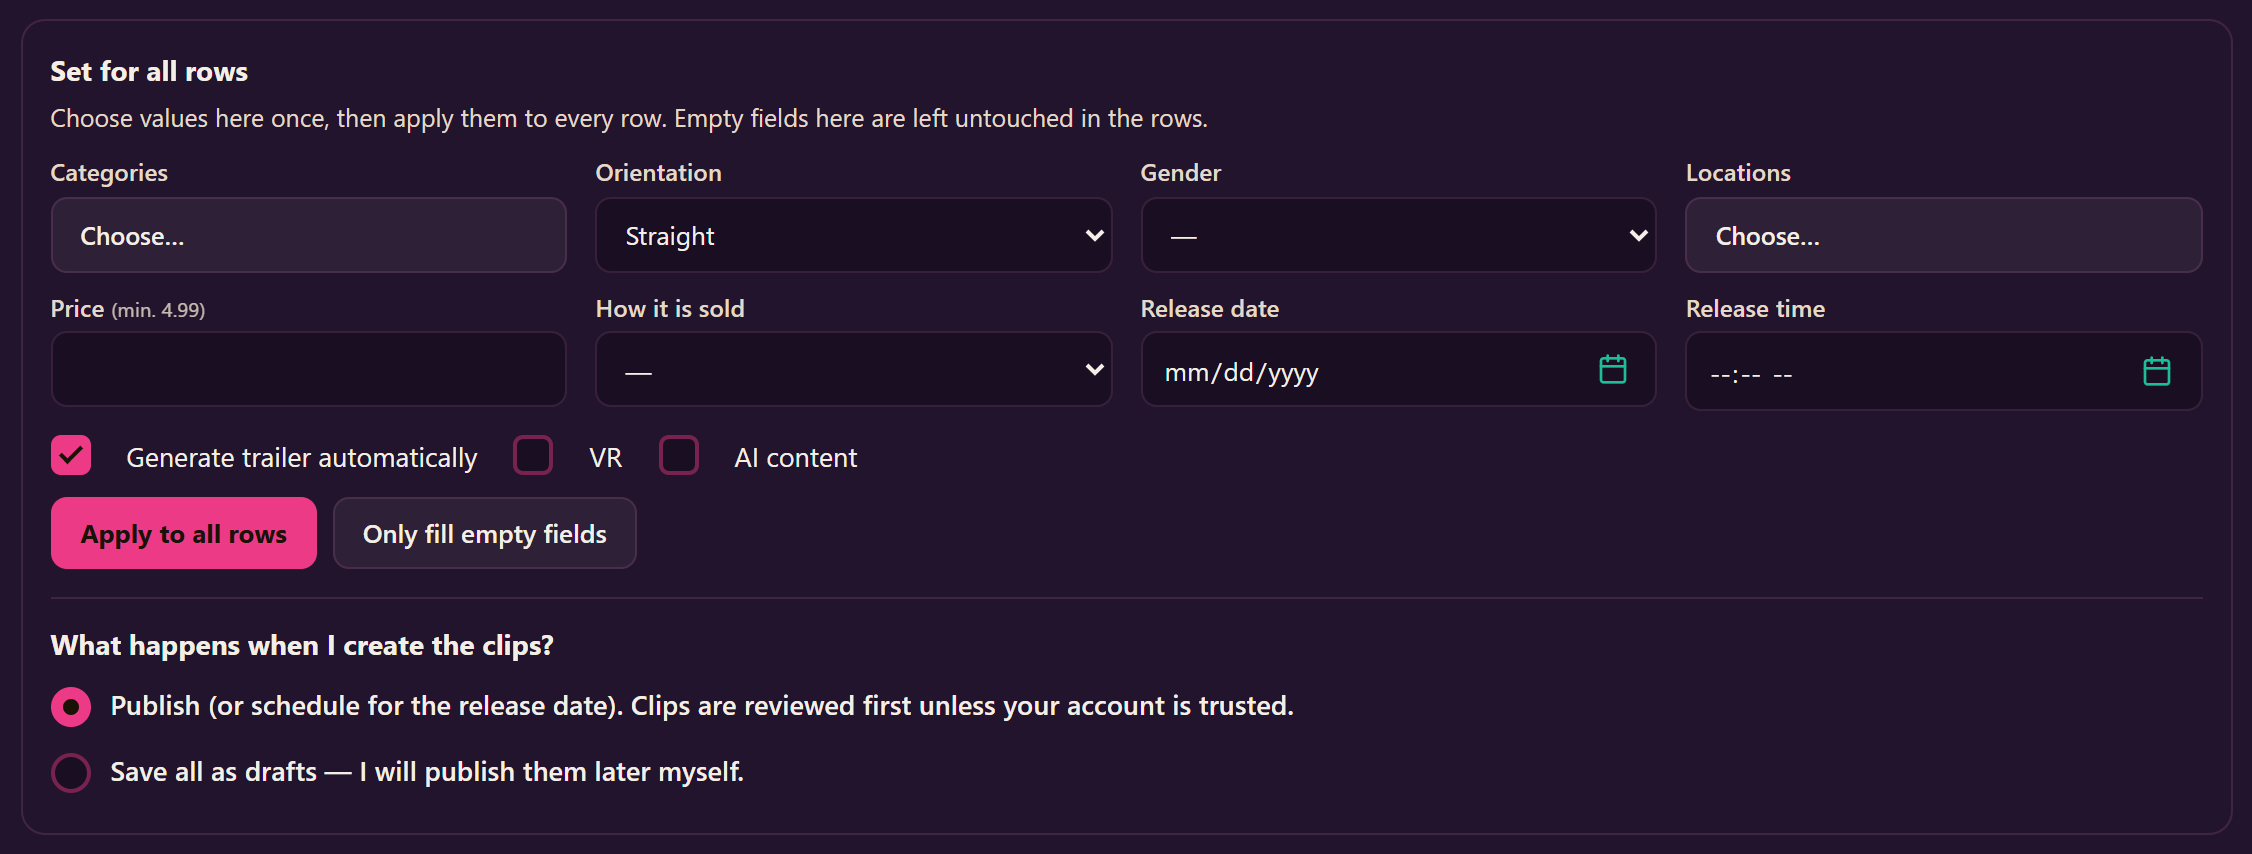The image size is (2252, 854).
Task: Click the Save all as drafts label
Action: coord(427,772)
